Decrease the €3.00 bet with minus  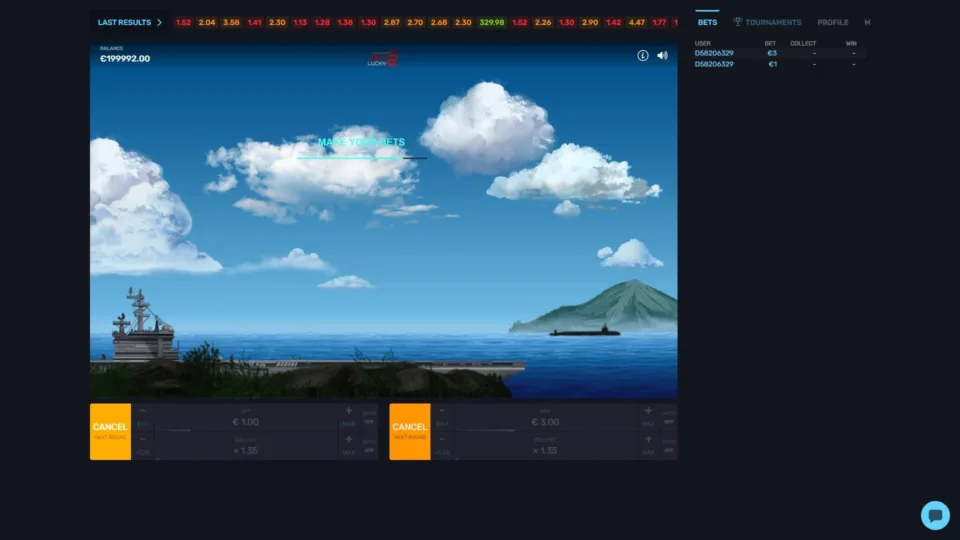tap(442, 411)
